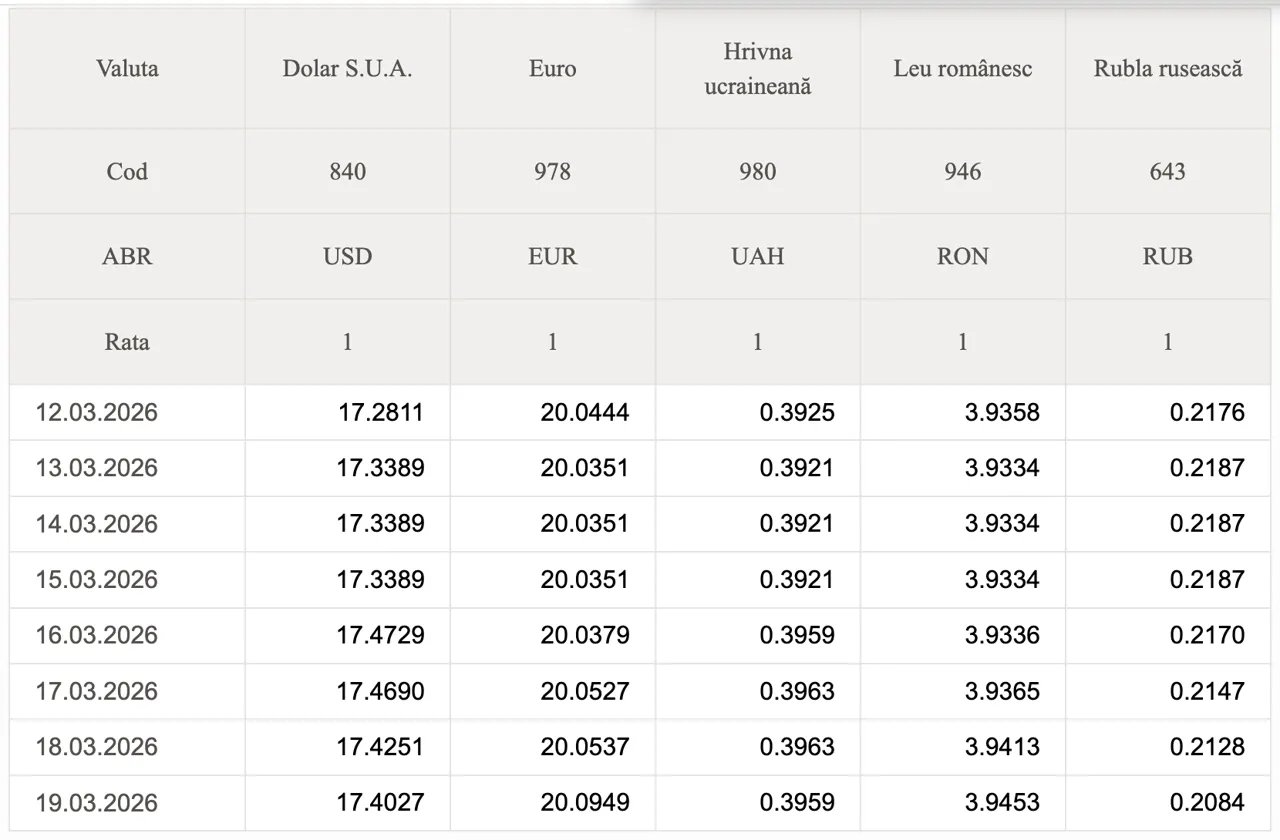This screenshot has height=840, width=1280.
Task: Select the 12.03.2026 date row
Action: click(97, 412)
